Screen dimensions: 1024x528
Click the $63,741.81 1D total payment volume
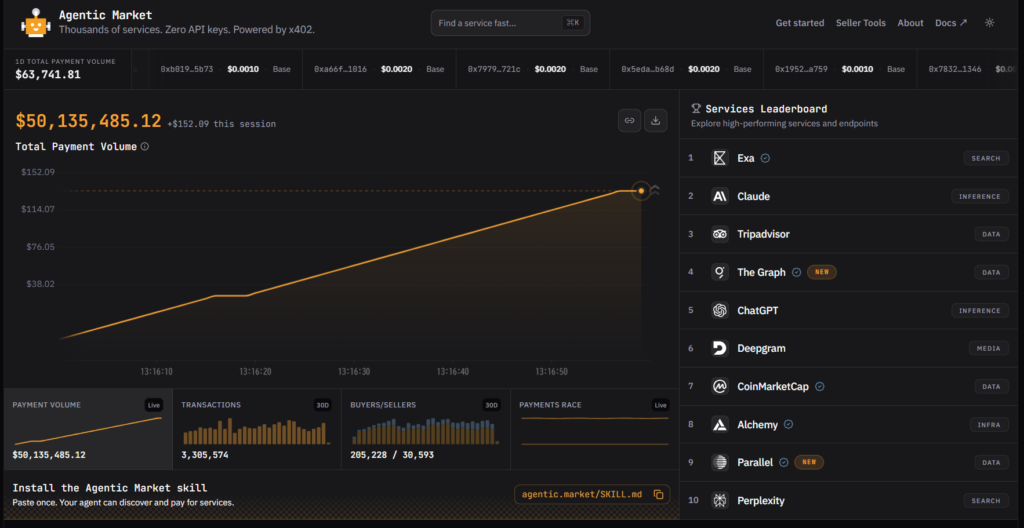tap(48, 74)
